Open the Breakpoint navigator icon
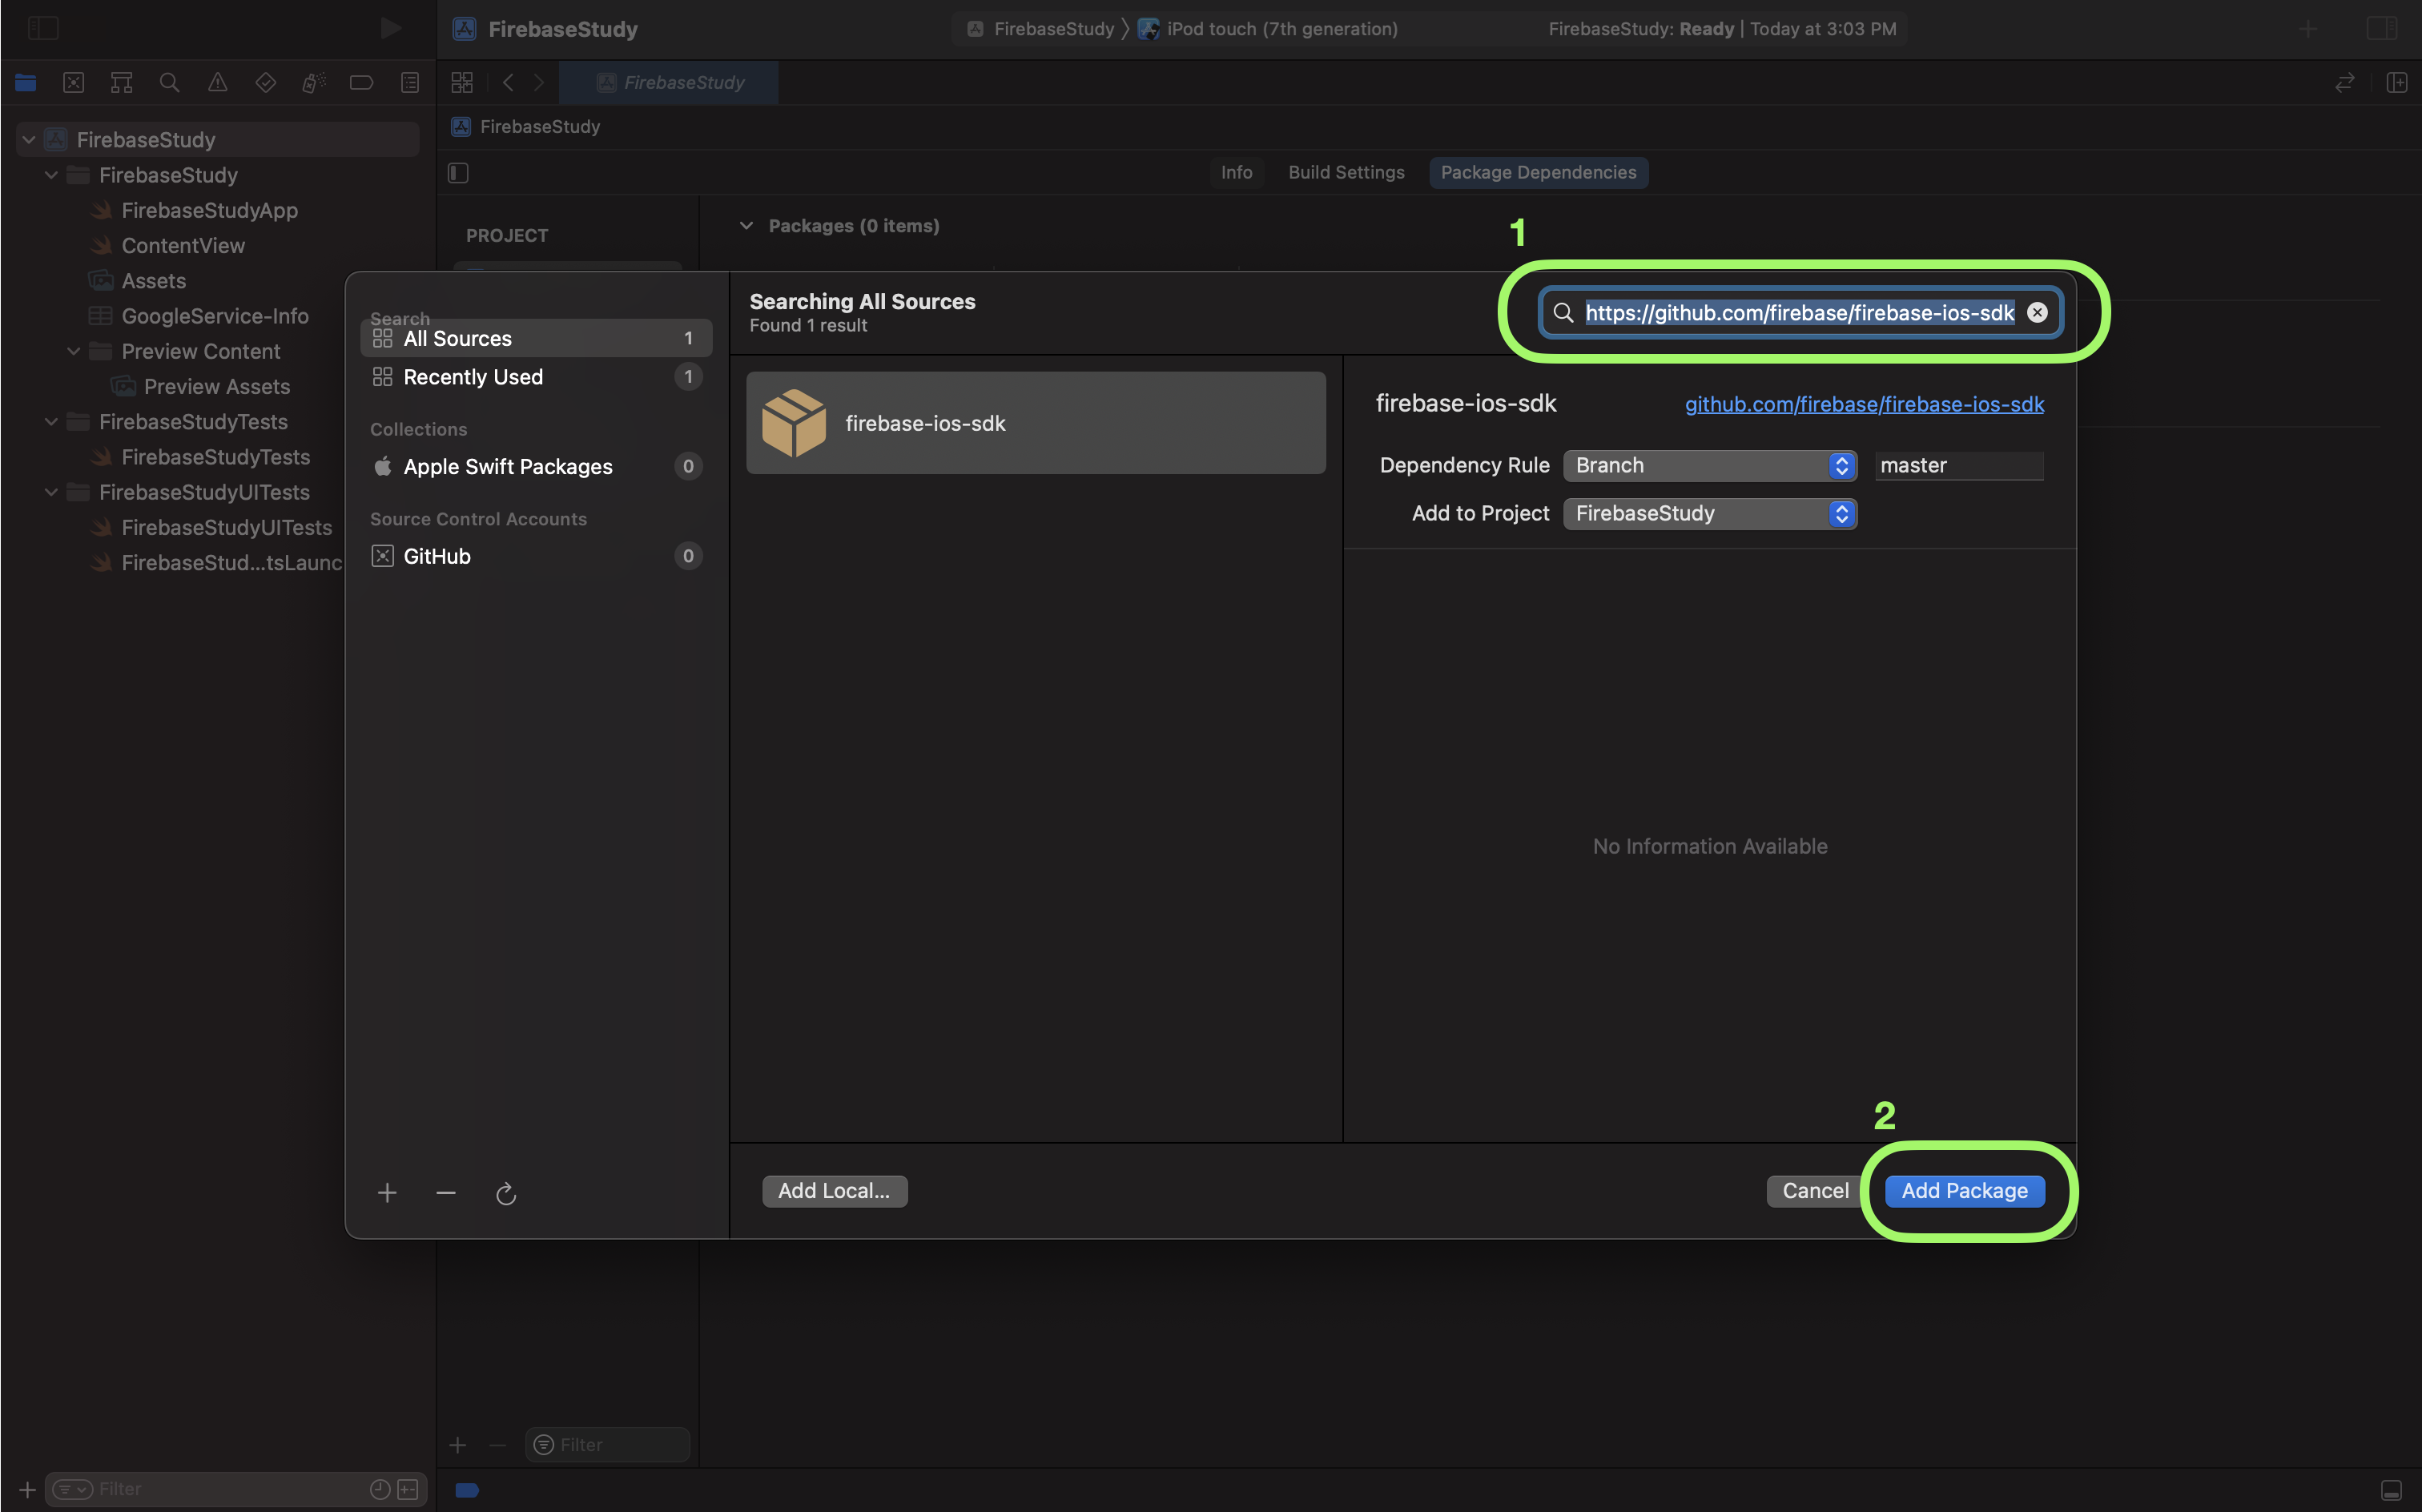 [361, 83]
